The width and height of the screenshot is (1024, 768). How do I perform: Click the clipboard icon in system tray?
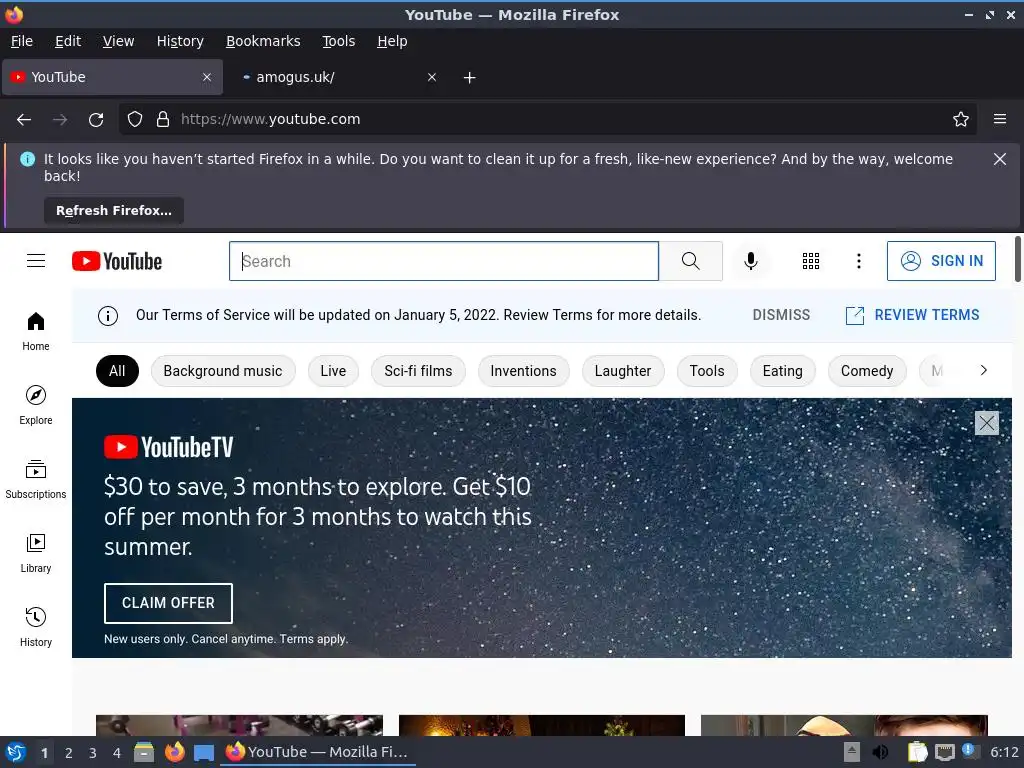pos(918,752)
